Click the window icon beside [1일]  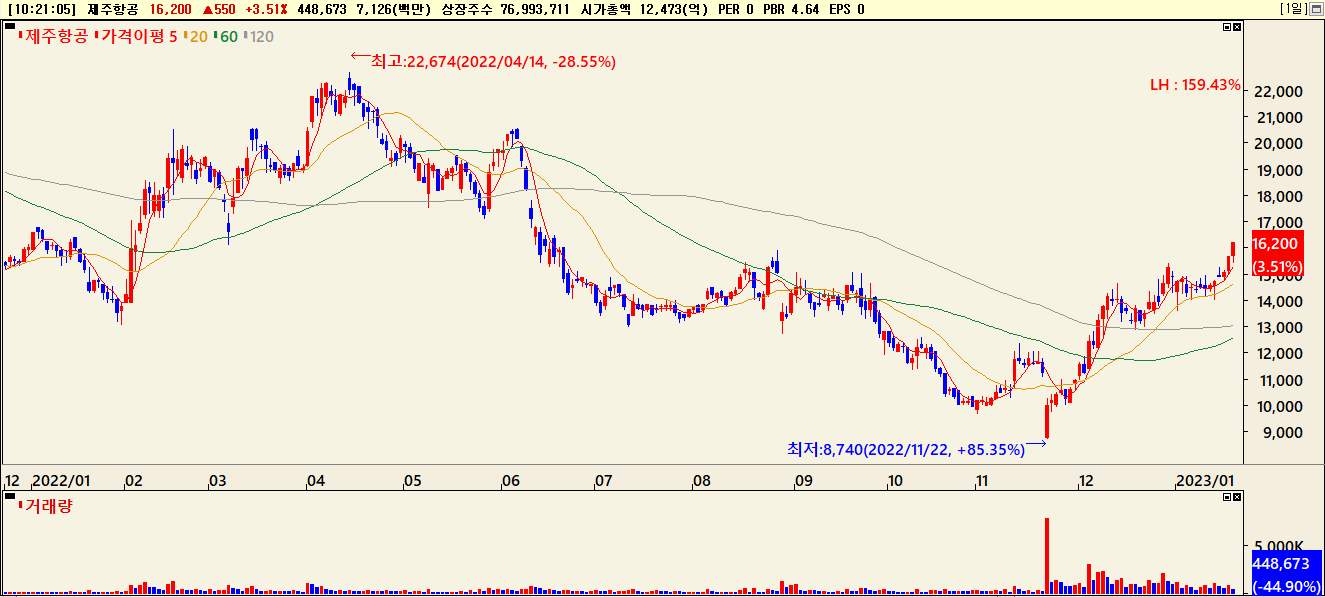1317,9
